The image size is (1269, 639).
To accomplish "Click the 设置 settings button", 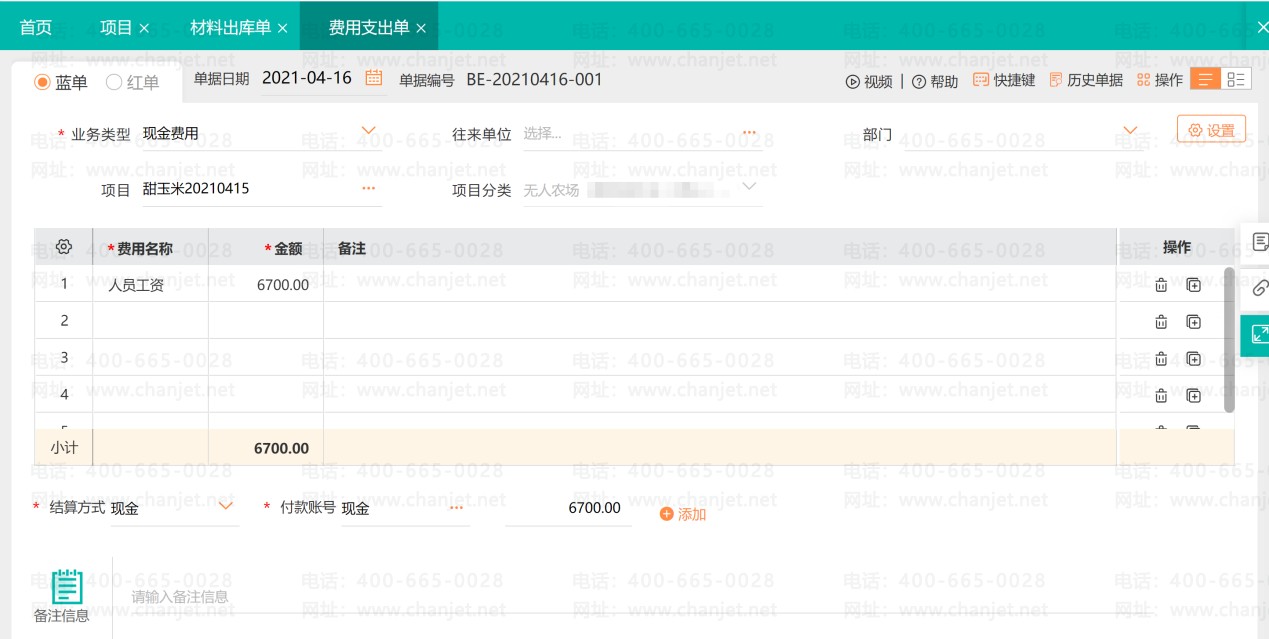I will tap(1212, 130).
